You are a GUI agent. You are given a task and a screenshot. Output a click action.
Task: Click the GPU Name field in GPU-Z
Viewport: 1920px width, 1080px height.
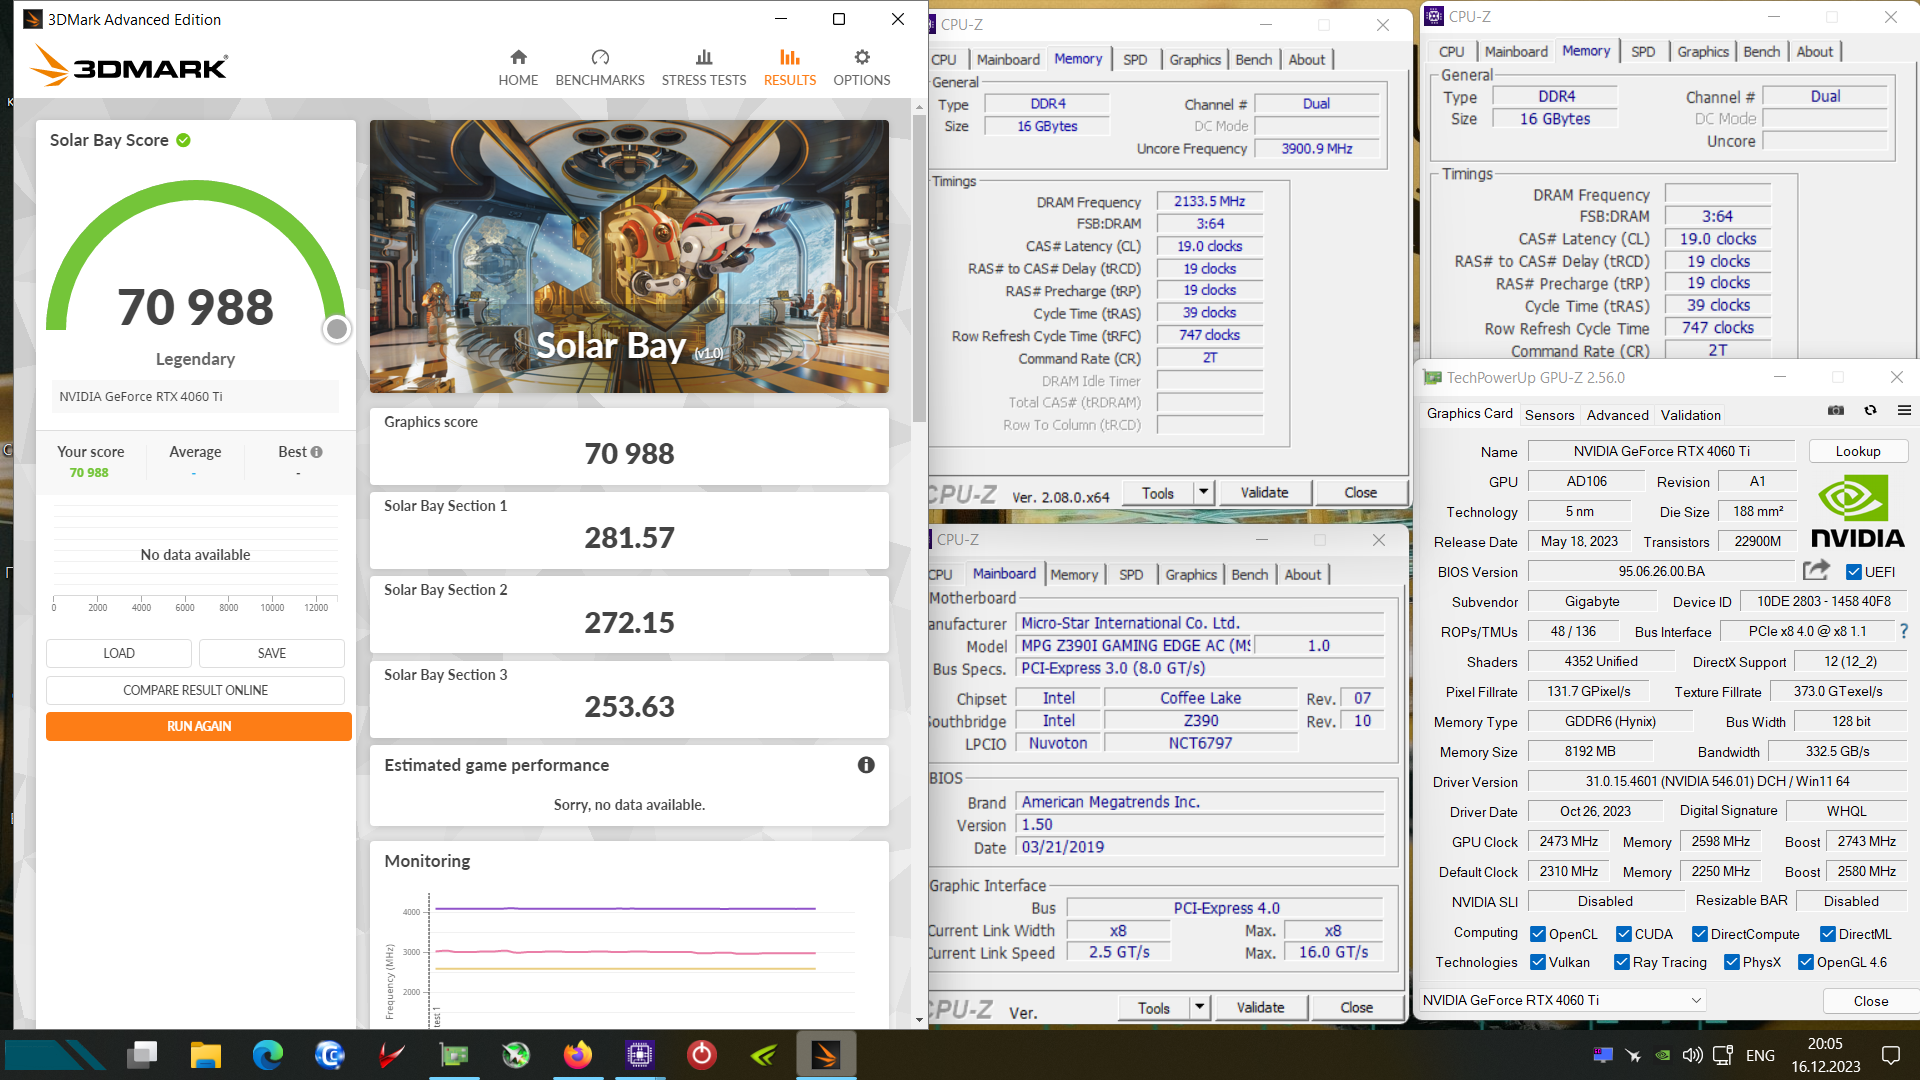(x=1661, y=451)
